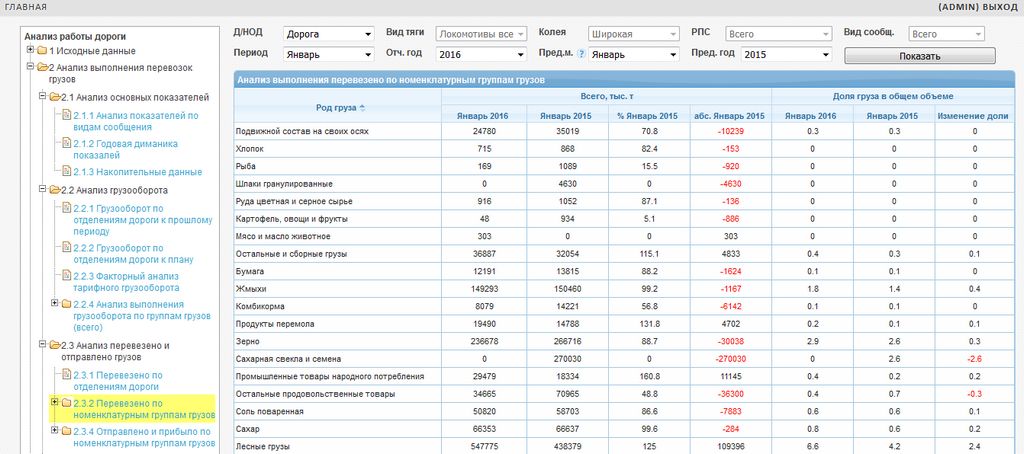1024x454 pixels.
Task: Click the Доля груза в общем объеме header
Action: [x=893, y=96]
